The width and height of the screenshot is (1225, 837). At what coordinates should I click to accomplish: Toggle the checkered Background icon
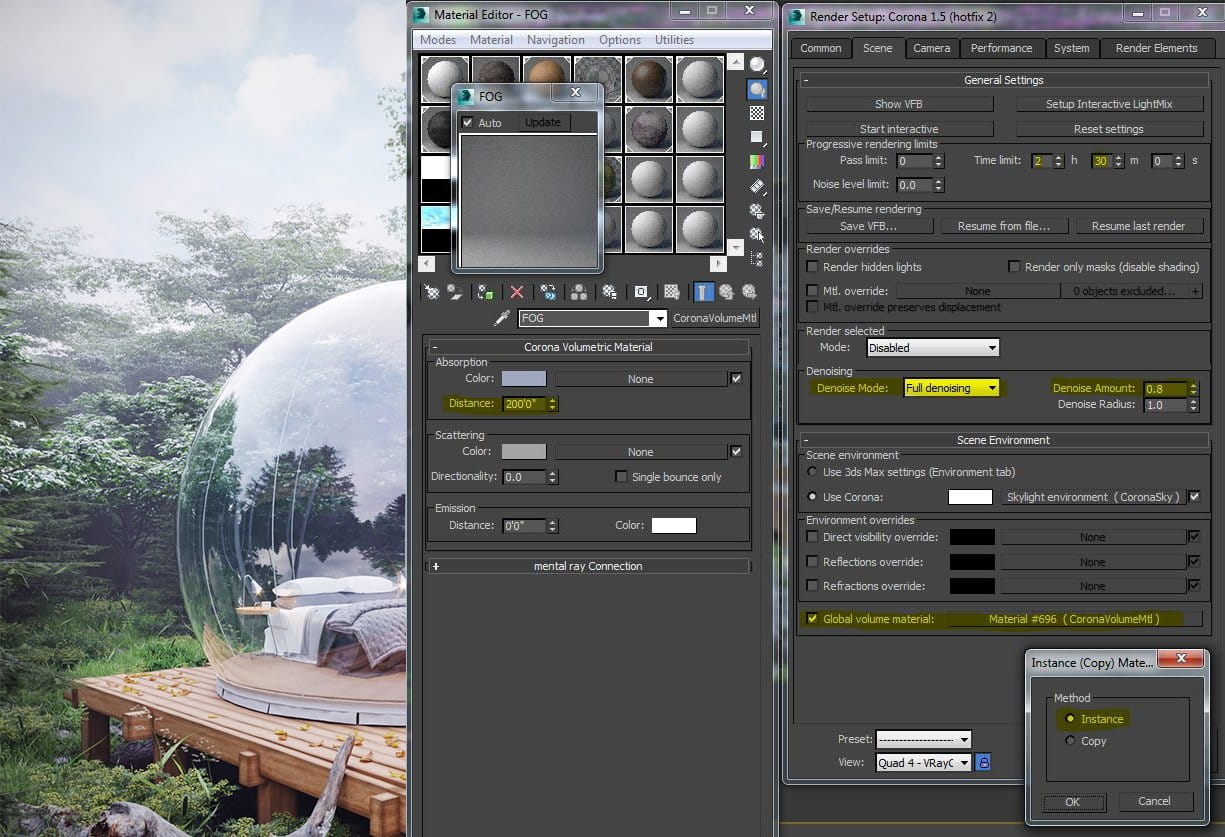tap(757, 113)
